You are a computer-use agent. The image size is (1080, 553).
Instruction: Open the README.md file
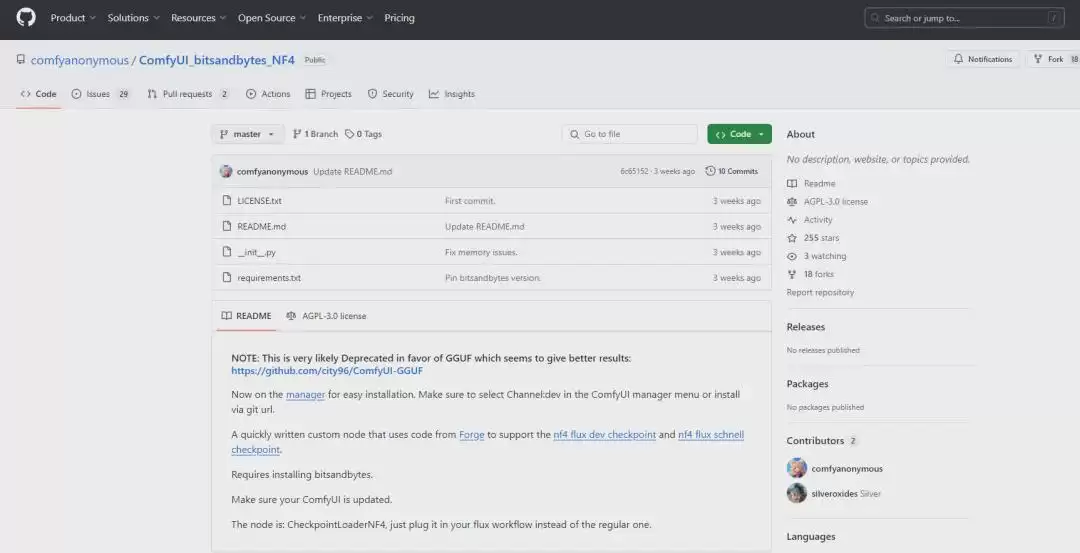[262, 227]
